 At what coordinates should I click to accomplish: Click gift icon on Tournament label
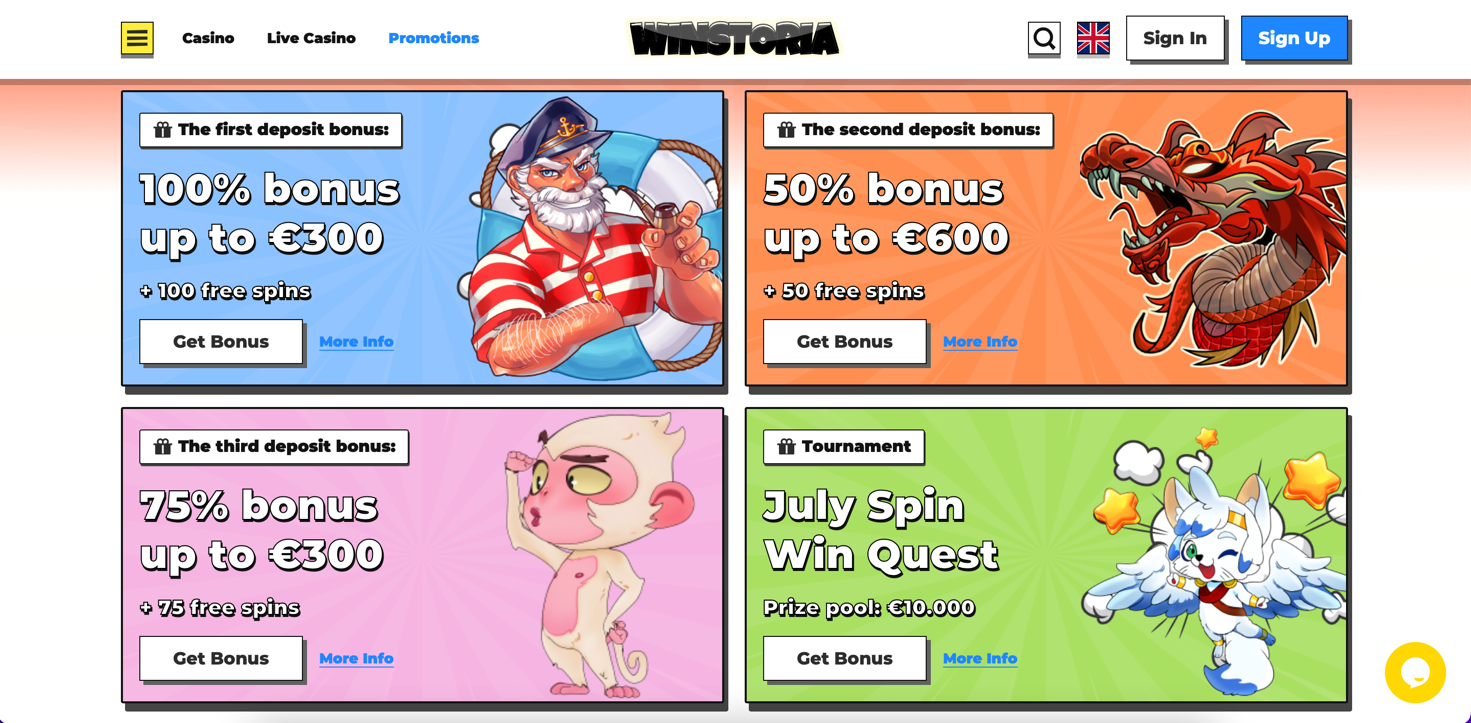pos(787,446)
